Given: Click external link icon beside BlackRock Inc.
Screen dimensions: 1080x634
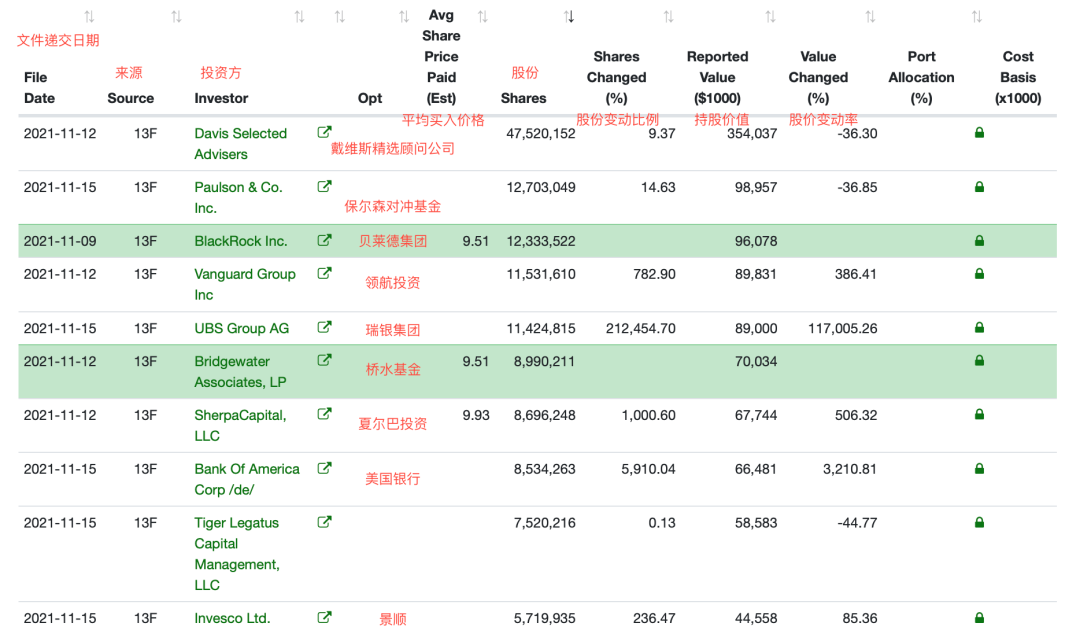Looking at the screenshot, I should [324, 240].
